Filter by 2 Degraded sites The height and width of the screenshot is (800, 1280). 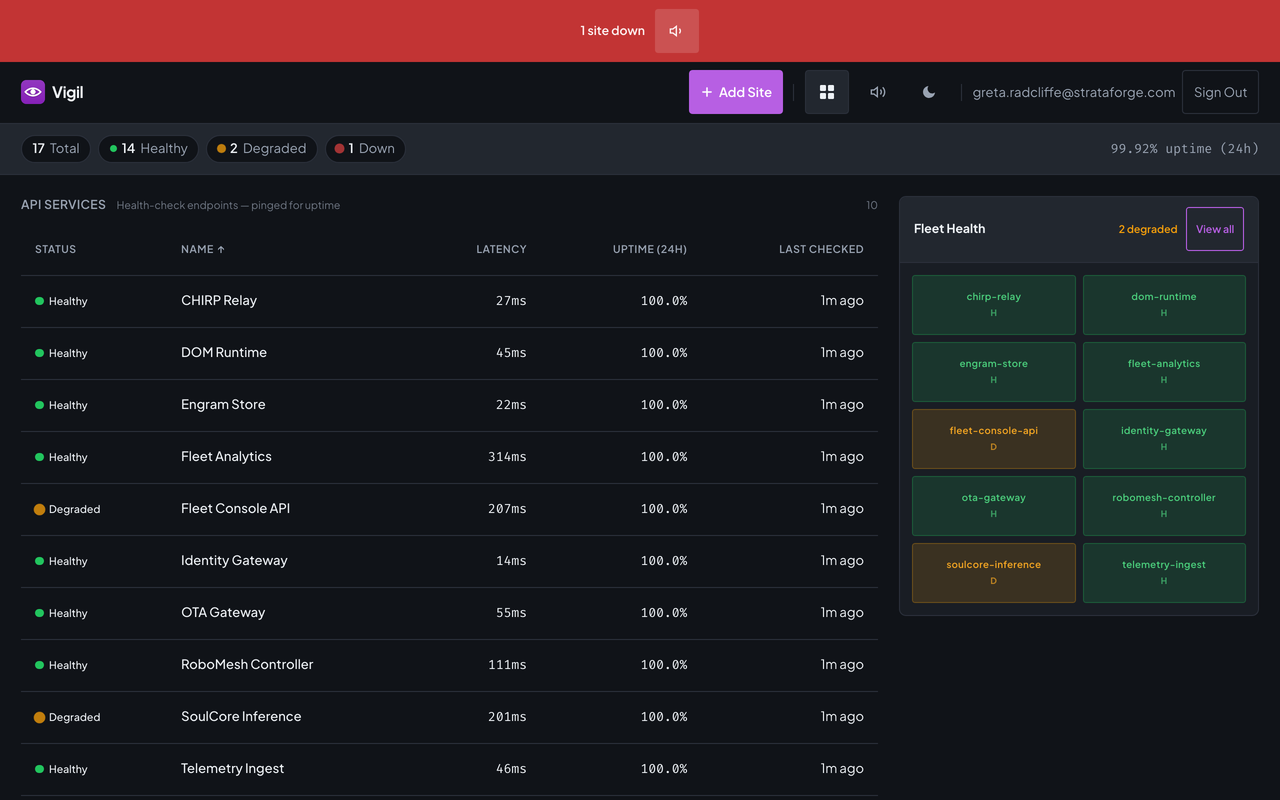click(262, 149)
